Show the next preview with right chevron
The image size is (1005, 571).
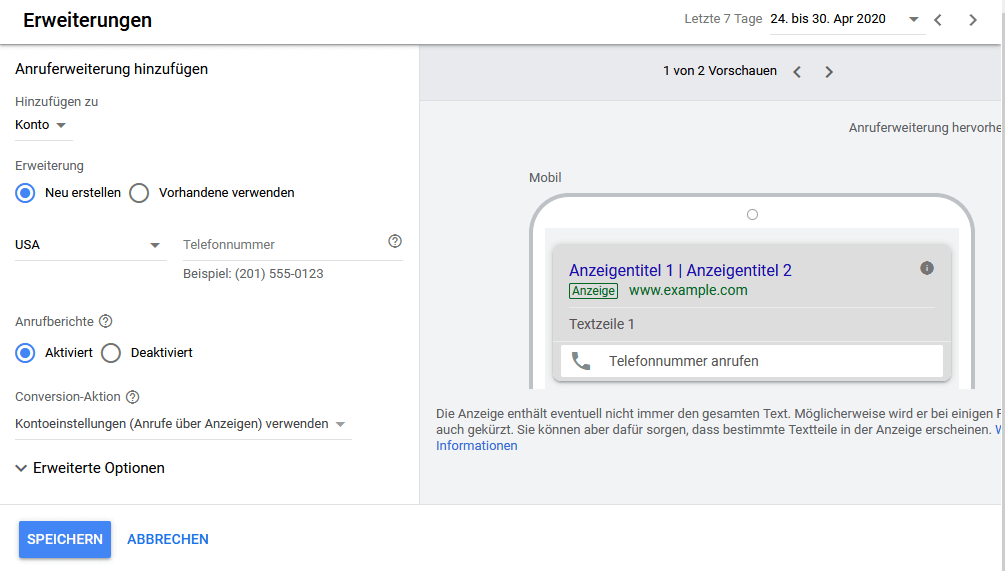[829, 72]
